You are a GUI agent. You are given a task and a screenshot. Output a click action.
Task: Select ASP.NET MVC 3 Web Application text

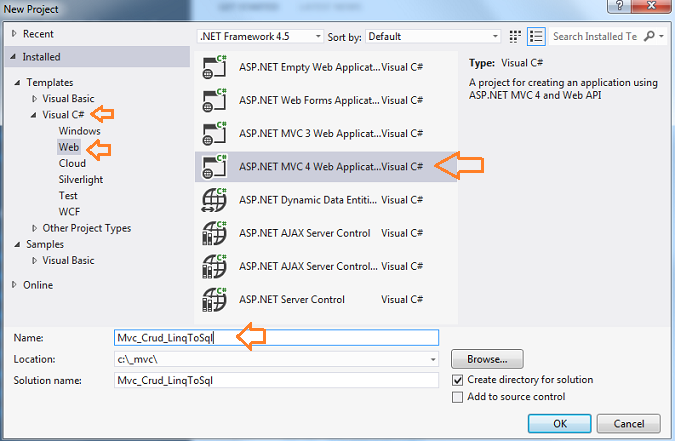pyautogui.click(x=310, y=134)
